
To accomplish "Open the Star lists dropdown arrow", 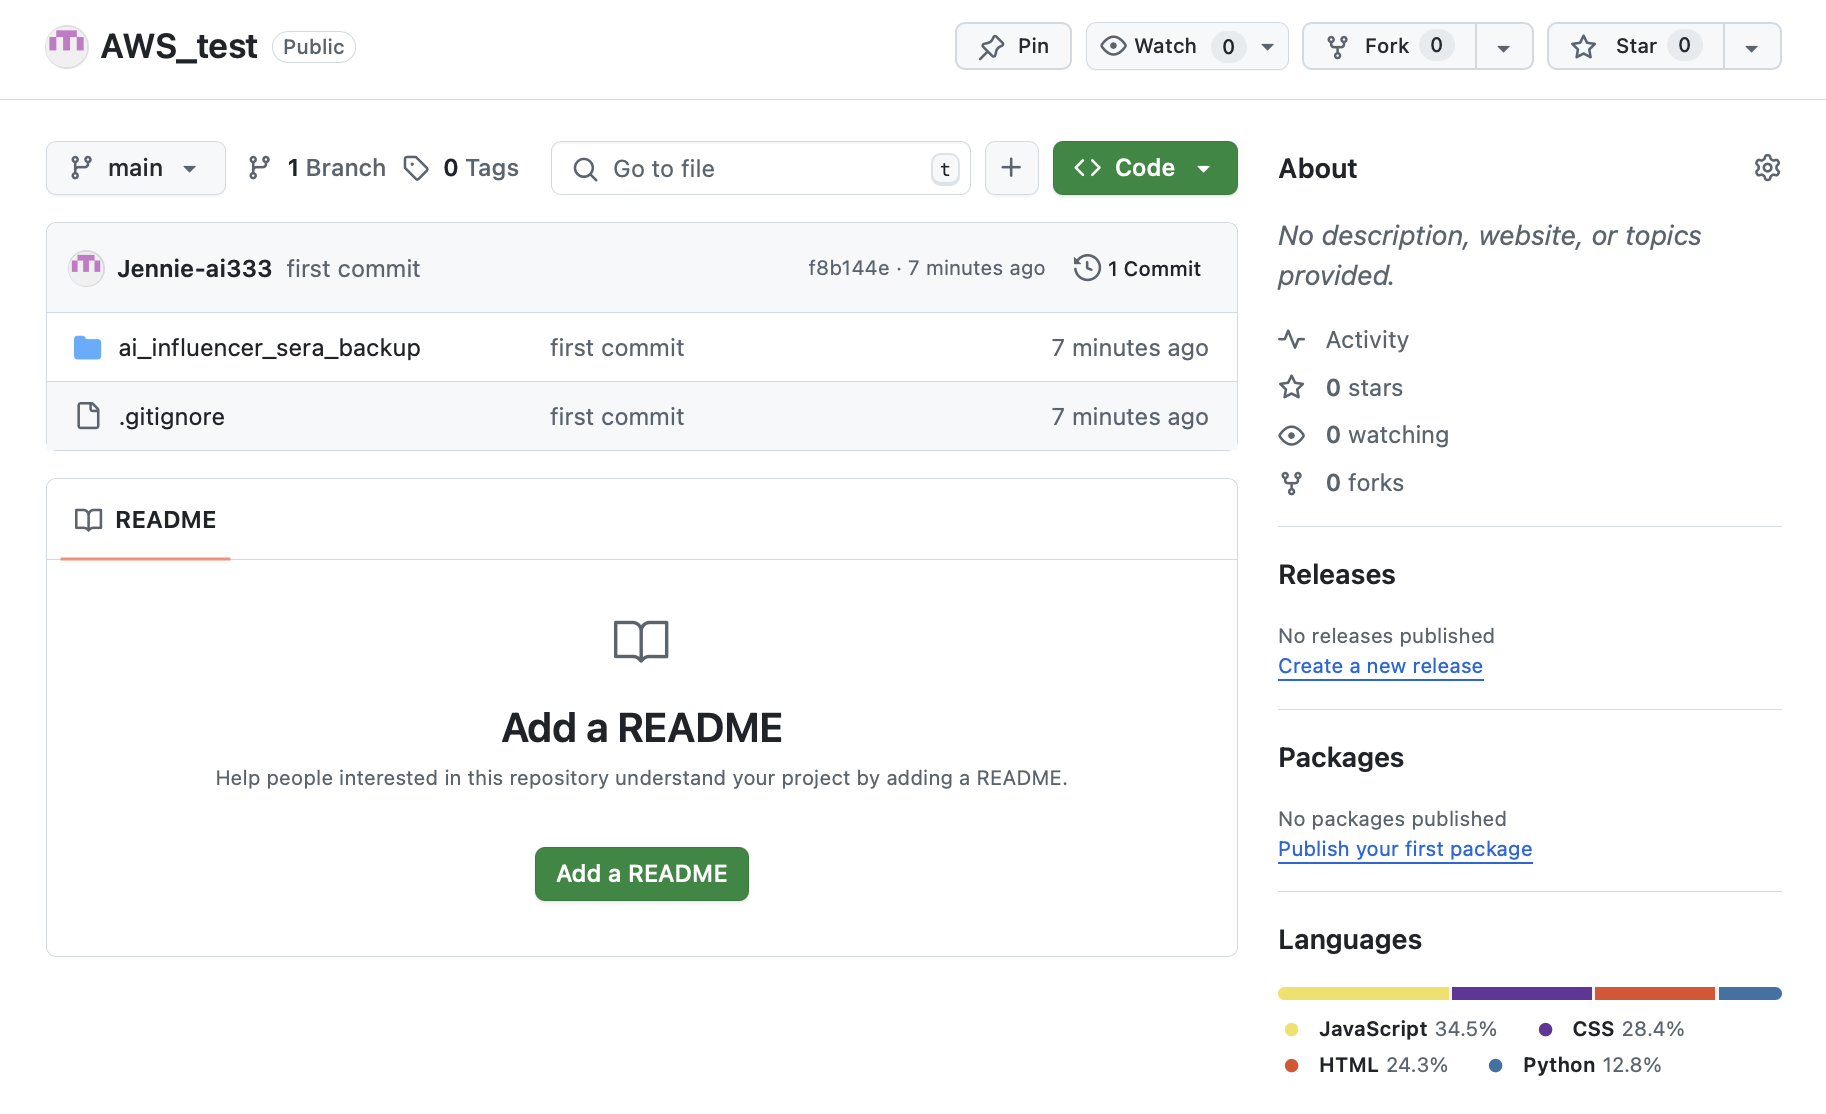I will pos(1752,47).
